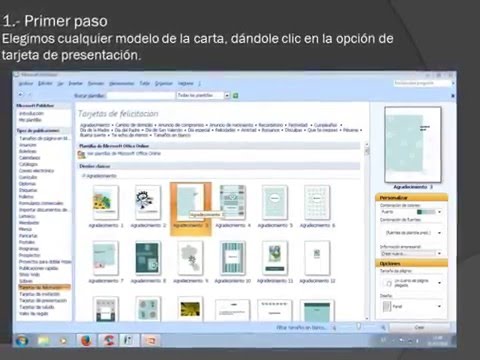Open the Windows Start button
The width and height of the screenshot is (480, 360).
pyautogui.click(x=22, y=341)
